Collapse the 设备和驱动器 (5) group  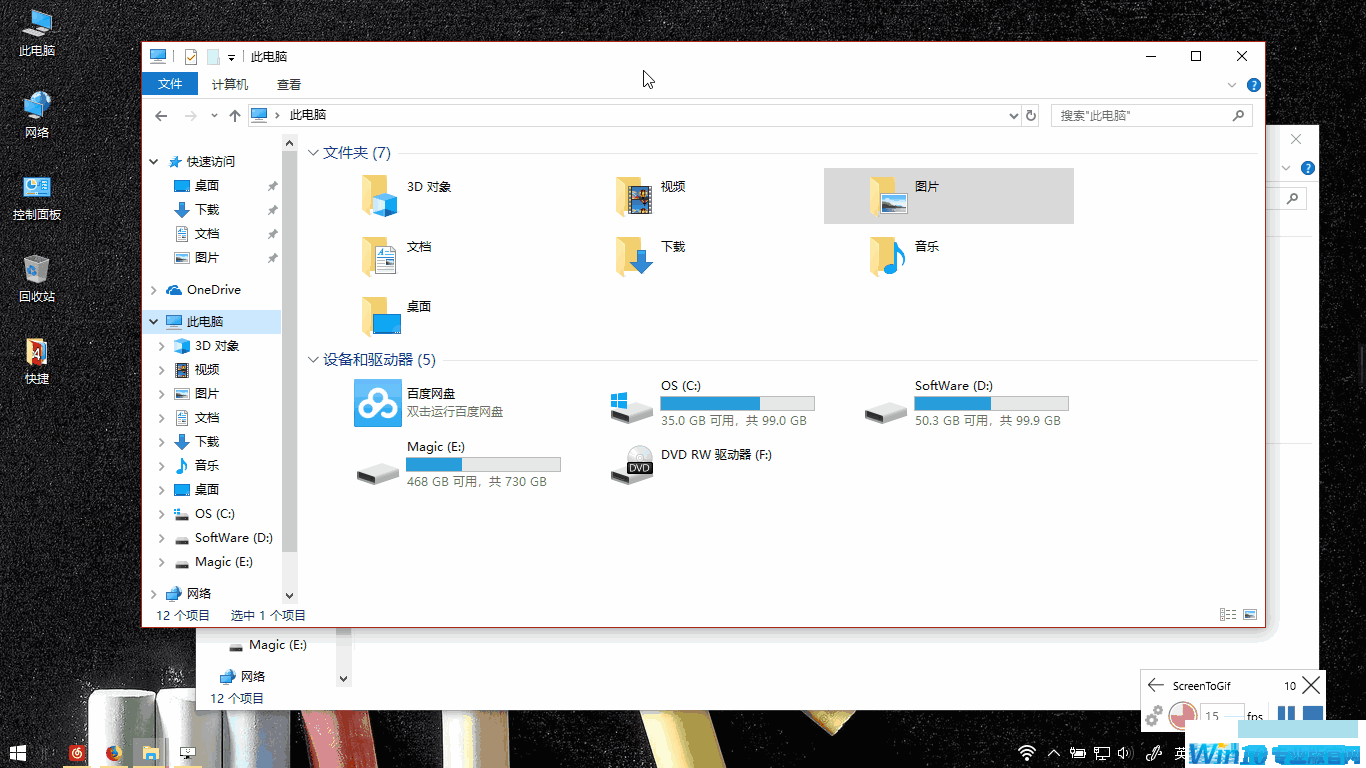point(313,360)
